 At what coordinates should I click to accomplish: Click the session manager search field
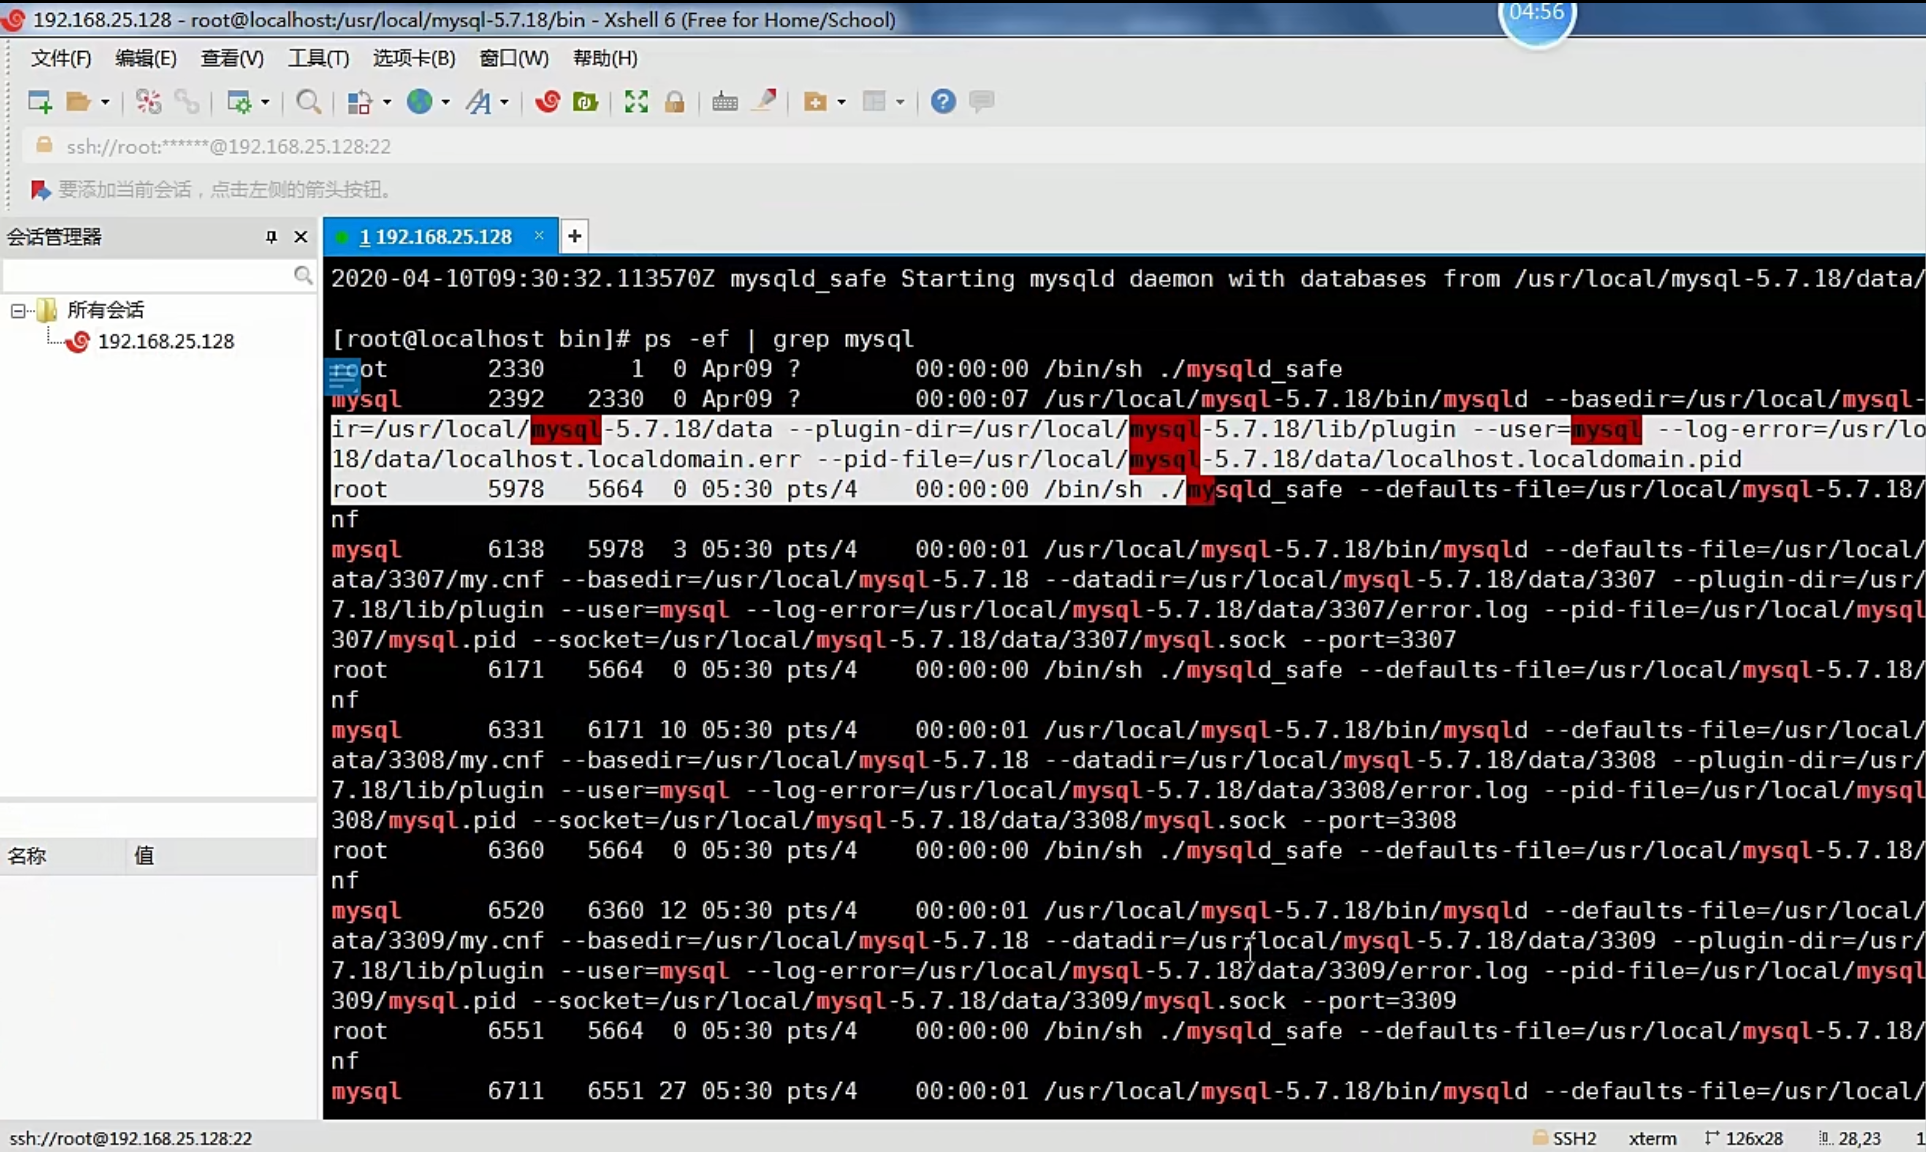click(148, 275)
